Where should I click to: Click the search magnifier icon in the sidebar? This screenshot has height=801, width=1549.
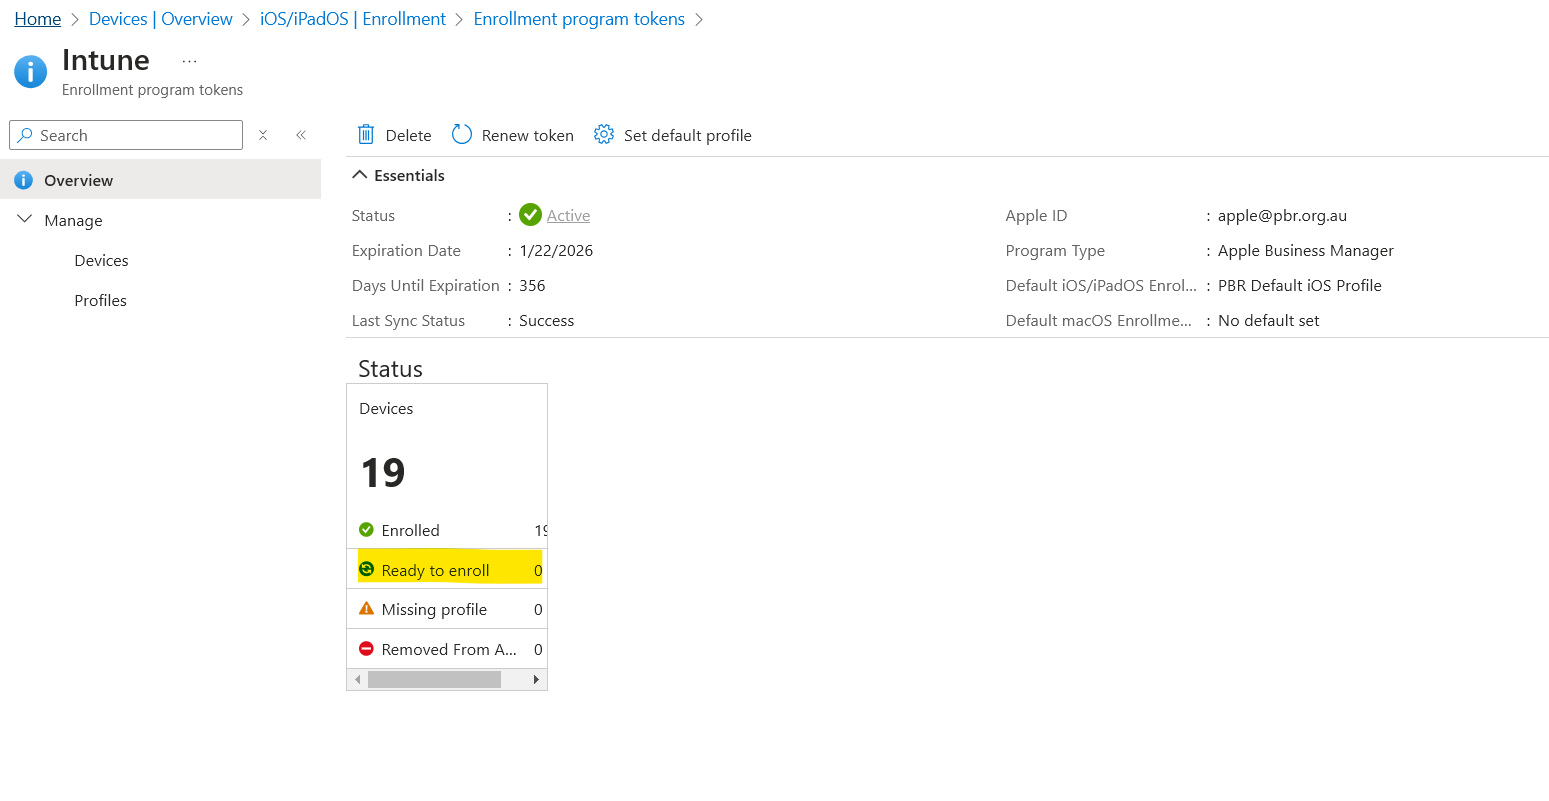tap(25, 135)
